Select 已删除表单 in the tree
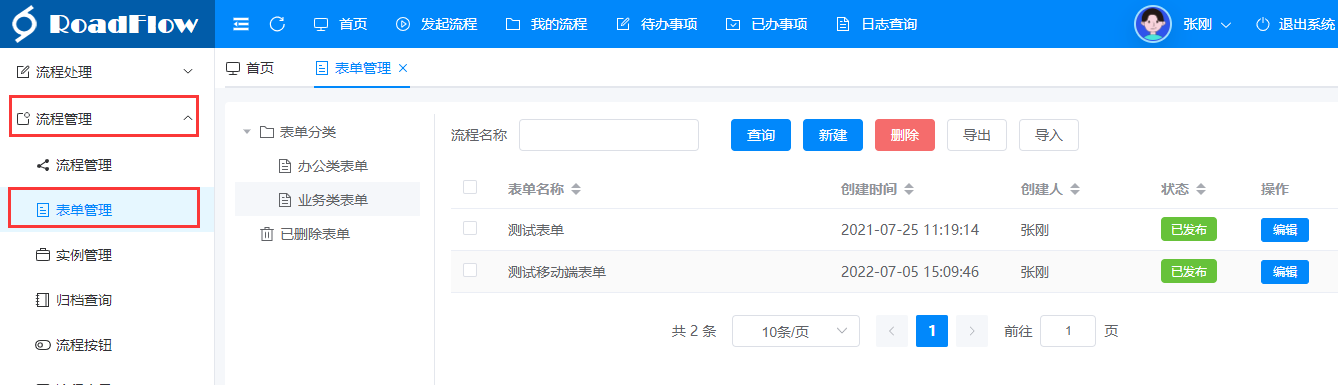 click(304, 234)
